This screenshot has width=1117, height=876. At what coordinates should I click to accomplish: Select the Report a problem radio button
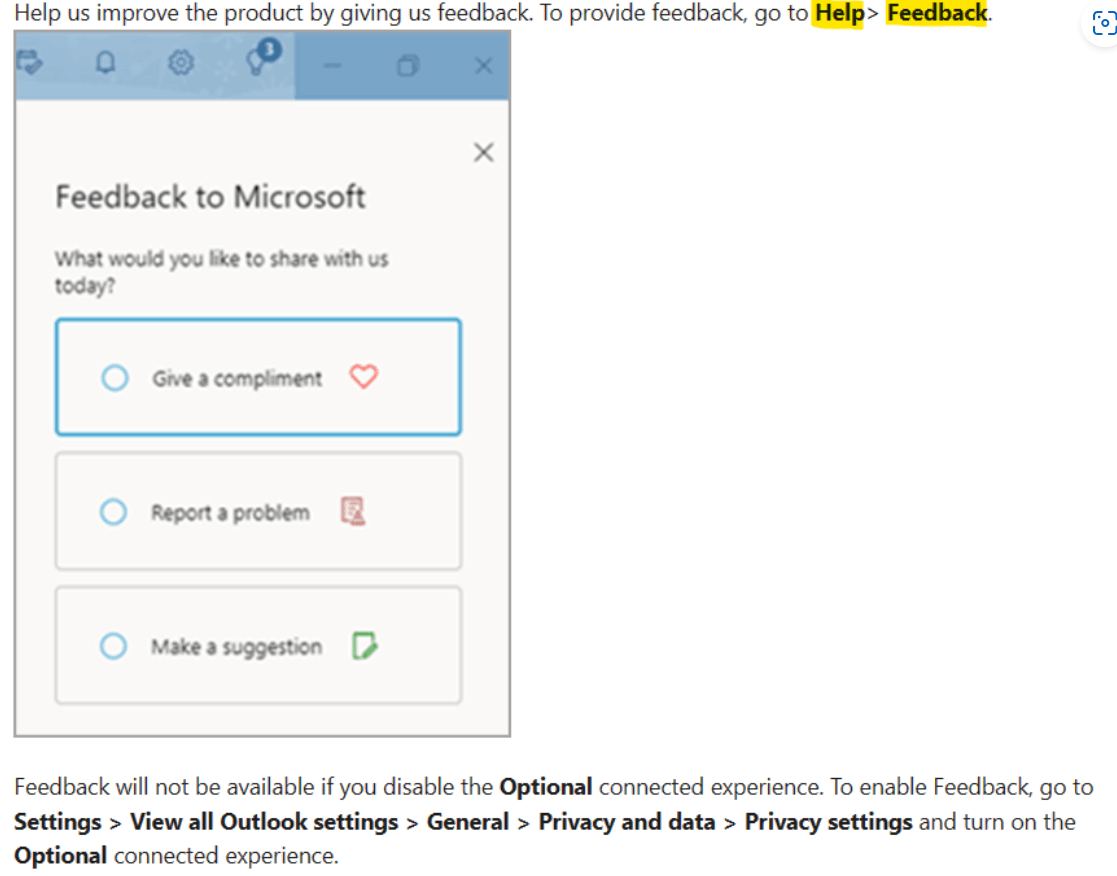point(115,511)
